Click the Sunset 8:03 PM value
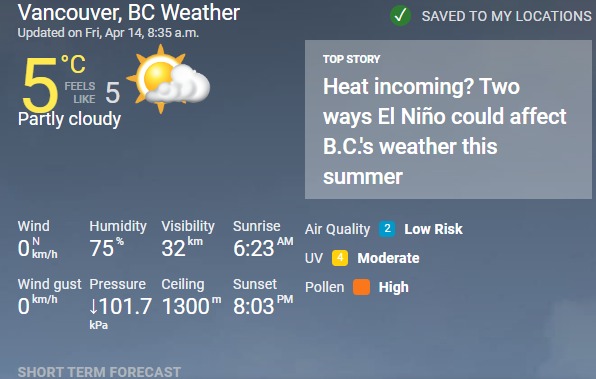 coord(263,306)
